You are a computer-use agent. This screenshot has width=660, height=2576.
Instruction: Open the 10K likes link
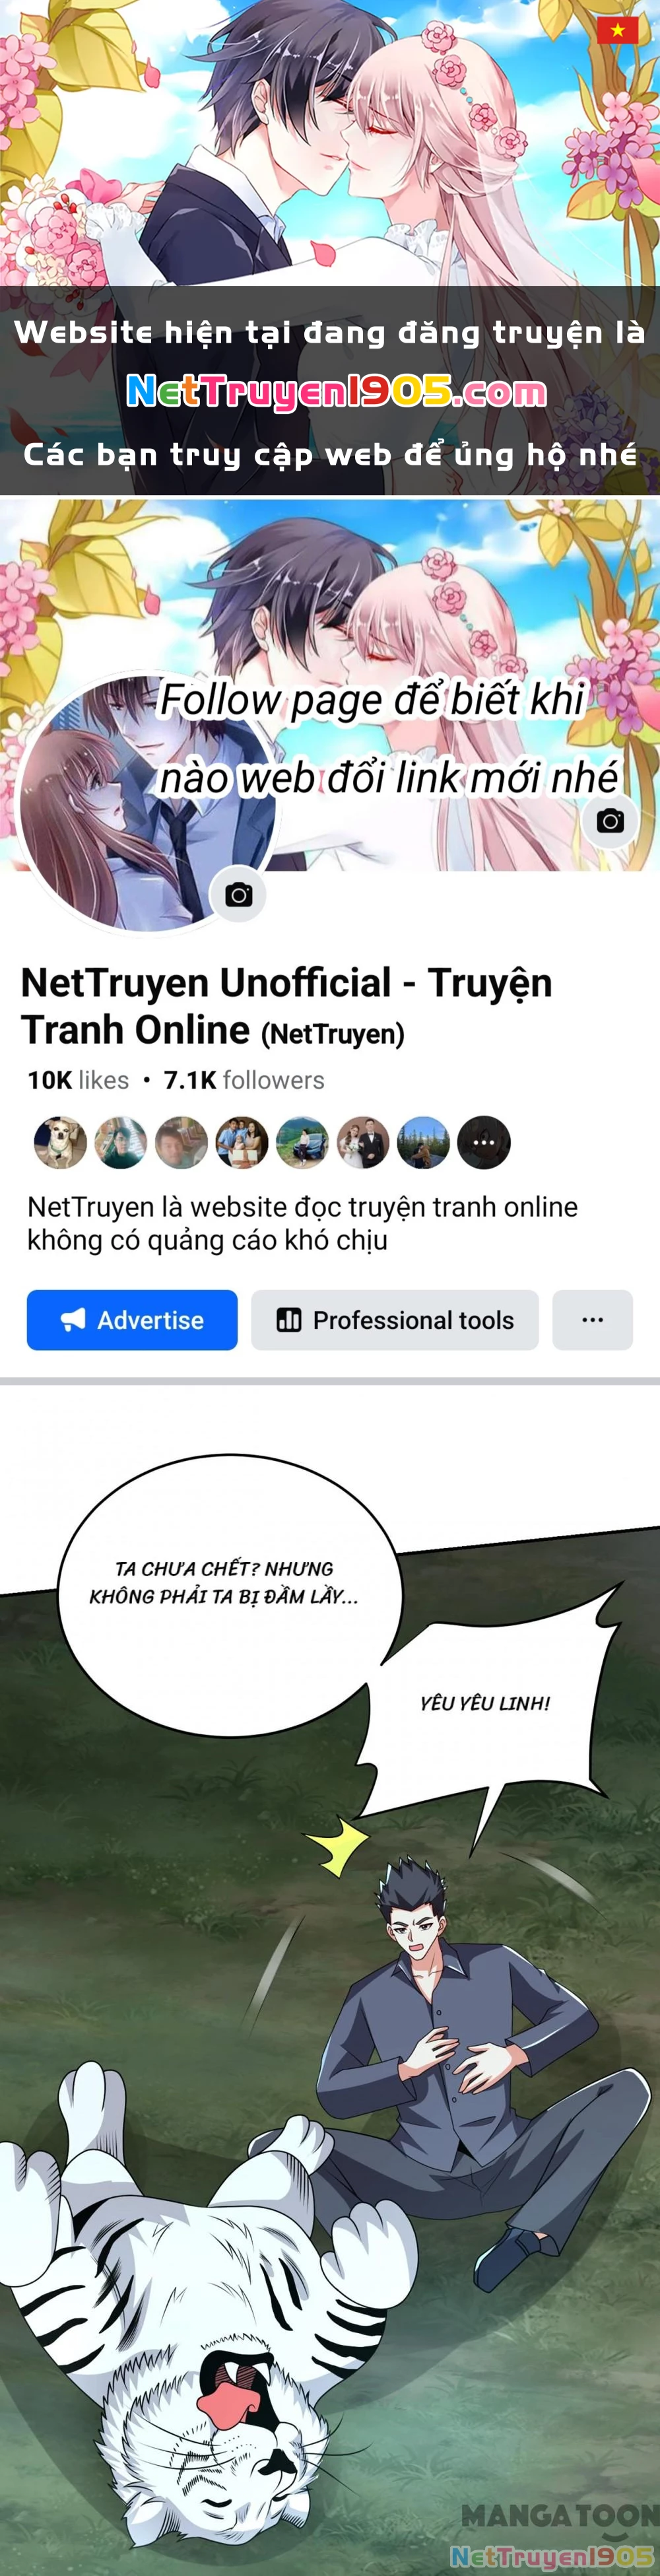[x=78, y=1080]
